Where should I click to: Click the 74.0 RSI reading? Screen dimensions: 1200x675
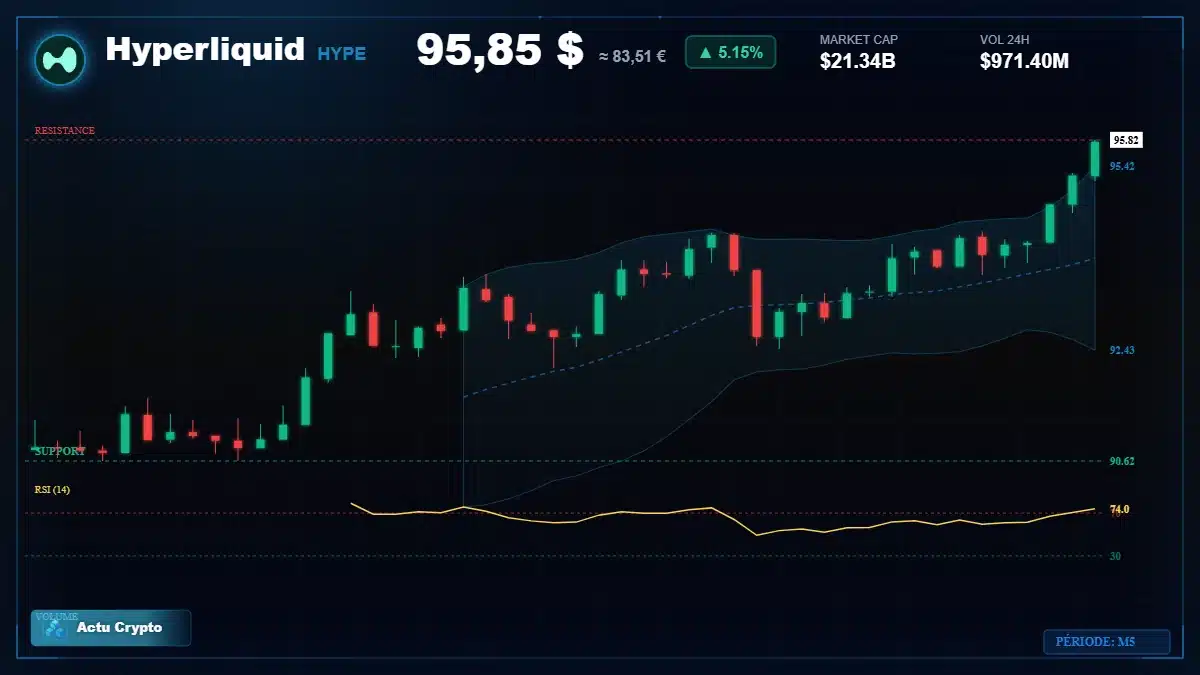pos(1119,510)
